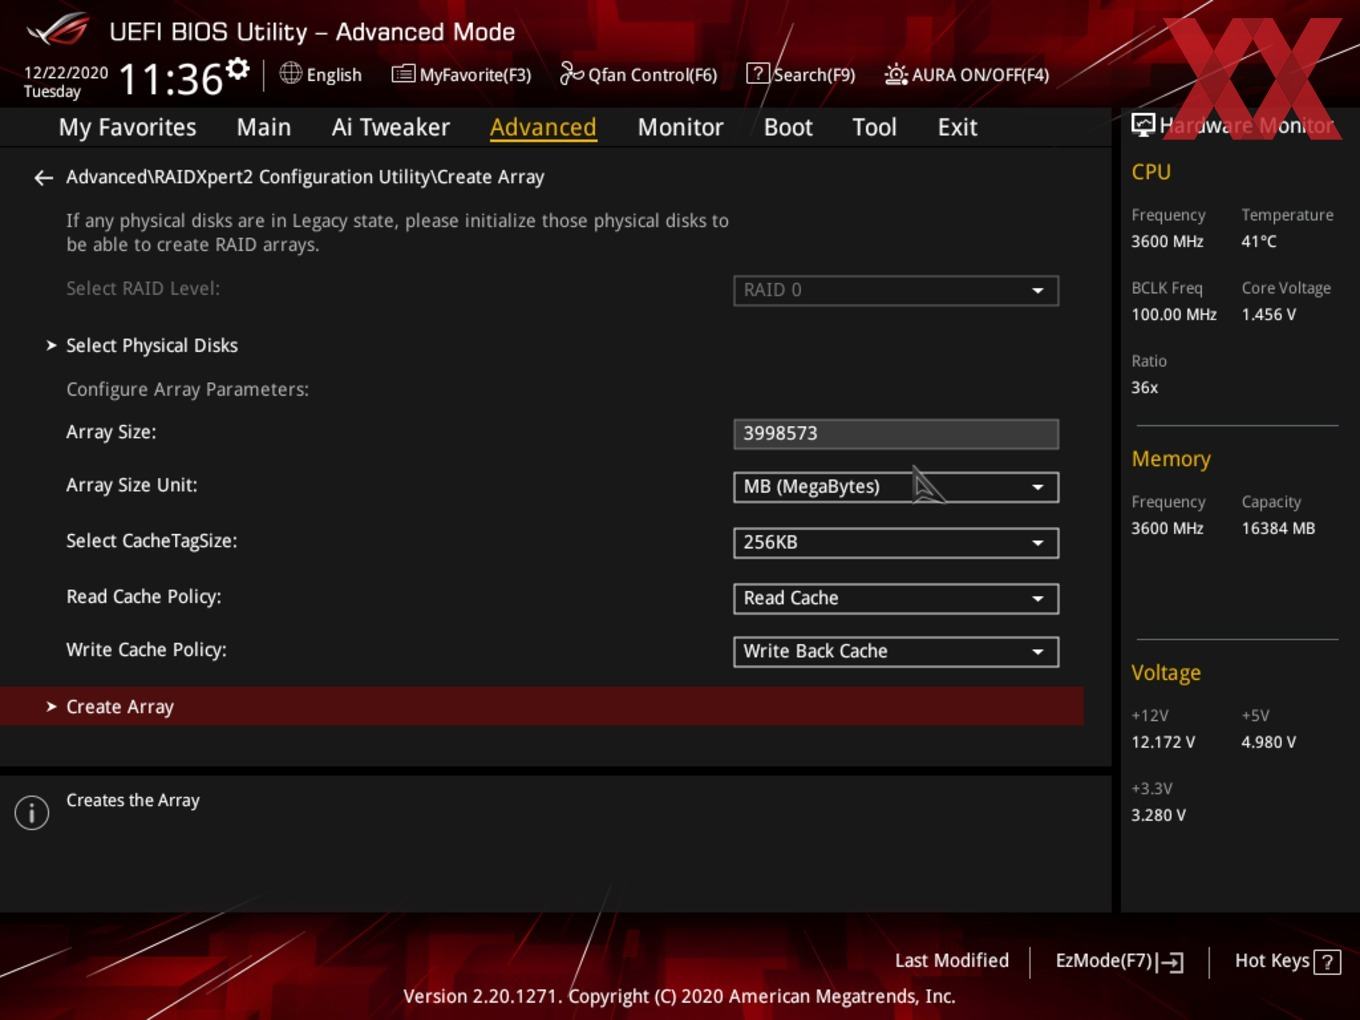Click BCLK Freq value 100.00 MHz
The image size is (1360, 1020).
[x=1174, y=315]
